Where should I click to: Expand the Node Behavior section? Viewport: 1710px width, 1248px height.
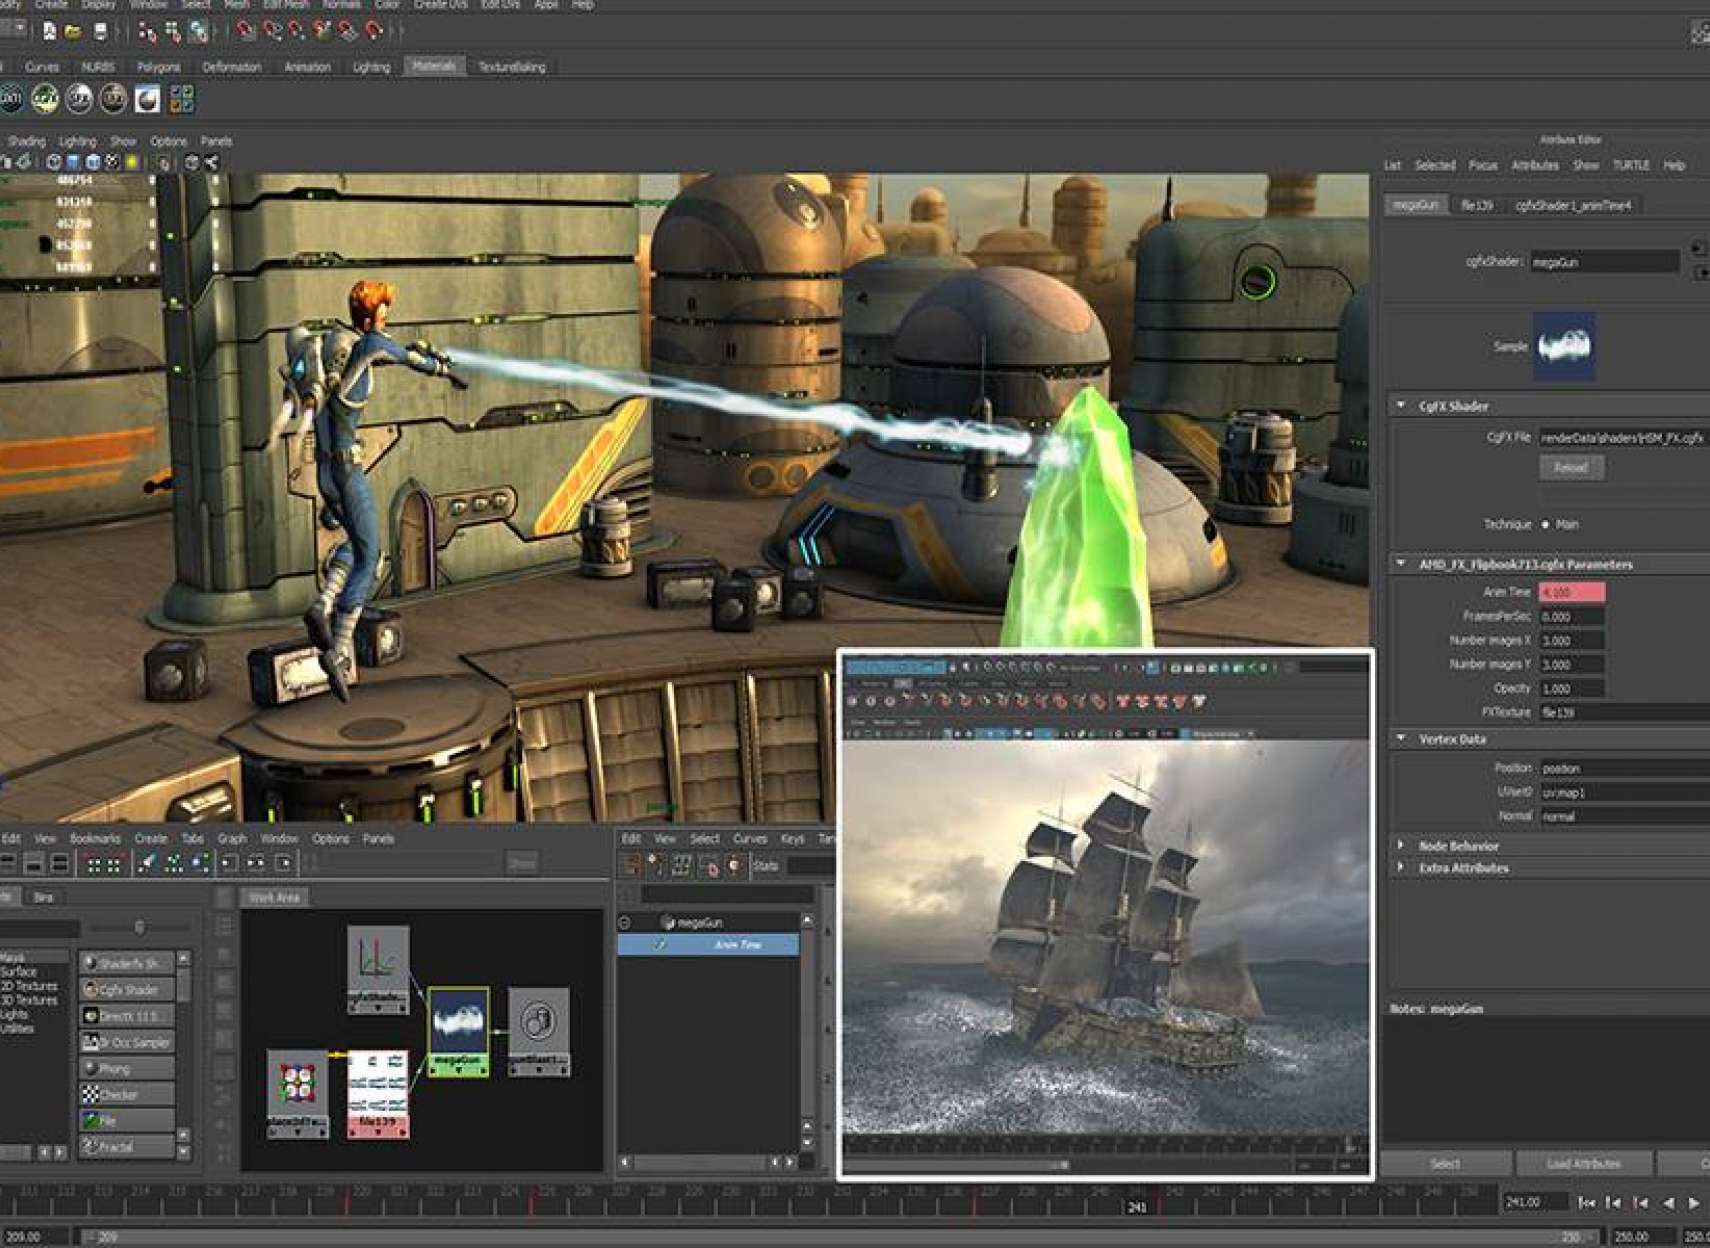click(1401, 846)
